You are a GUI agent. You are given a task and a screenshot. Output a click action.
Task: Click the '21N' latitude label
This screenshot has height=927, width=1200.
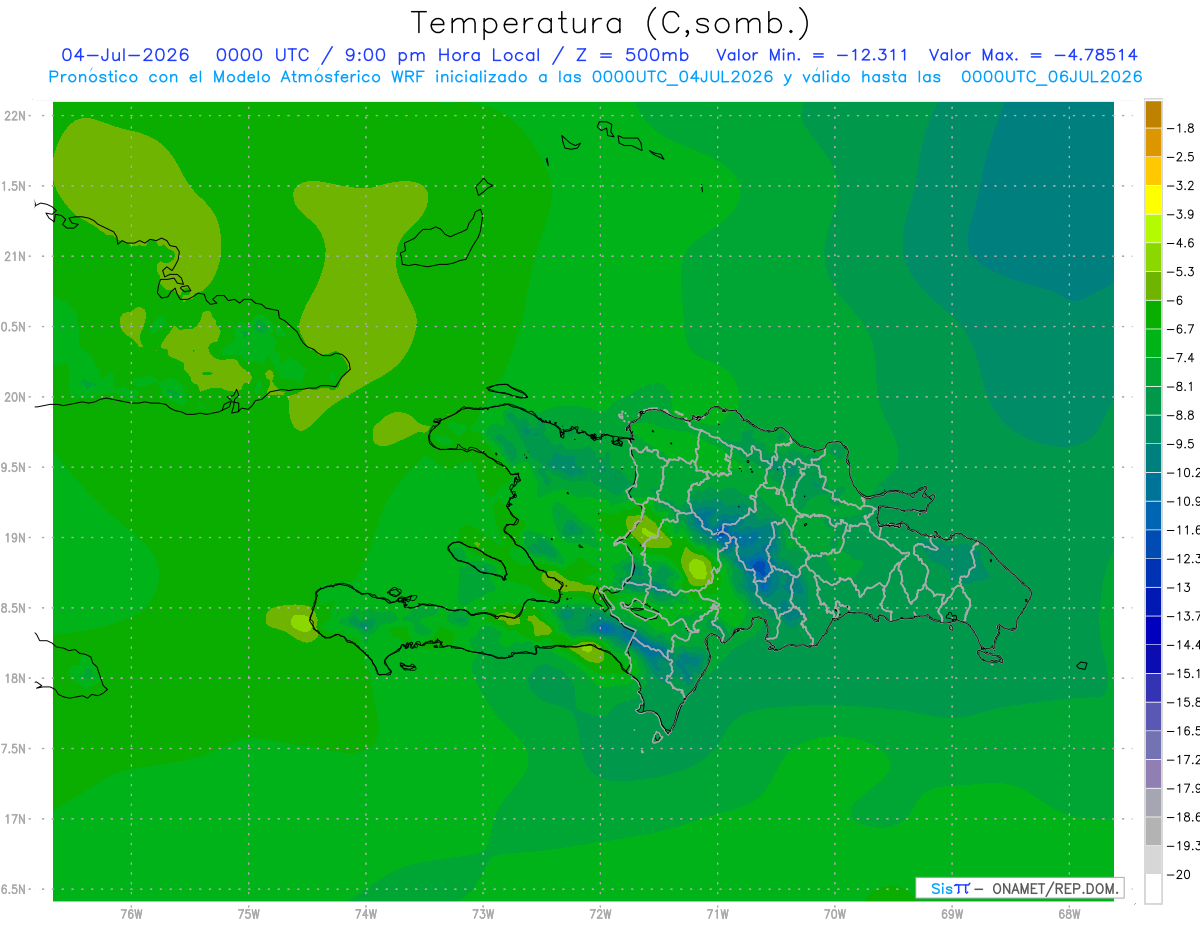(x=14, y=256)
